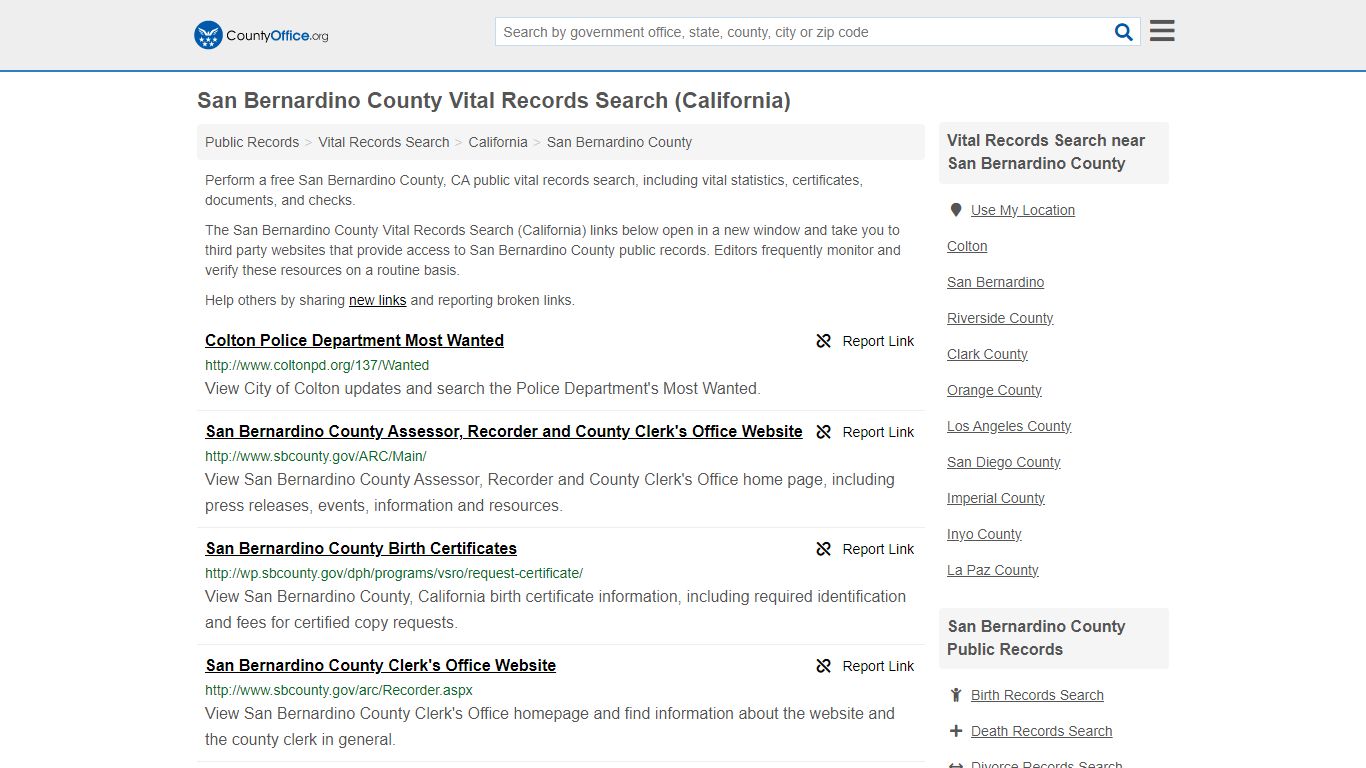This screenshot has height=768, width=1366.
Task: Open San Bernardino County Assessor, Recorder Website
Action: click(x=504, y=431)
